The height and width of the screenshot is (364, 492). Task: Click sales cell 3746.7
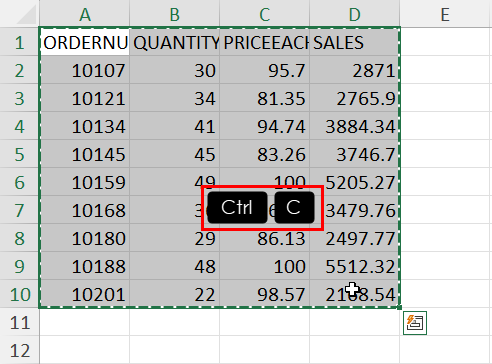tap(355, 154)
